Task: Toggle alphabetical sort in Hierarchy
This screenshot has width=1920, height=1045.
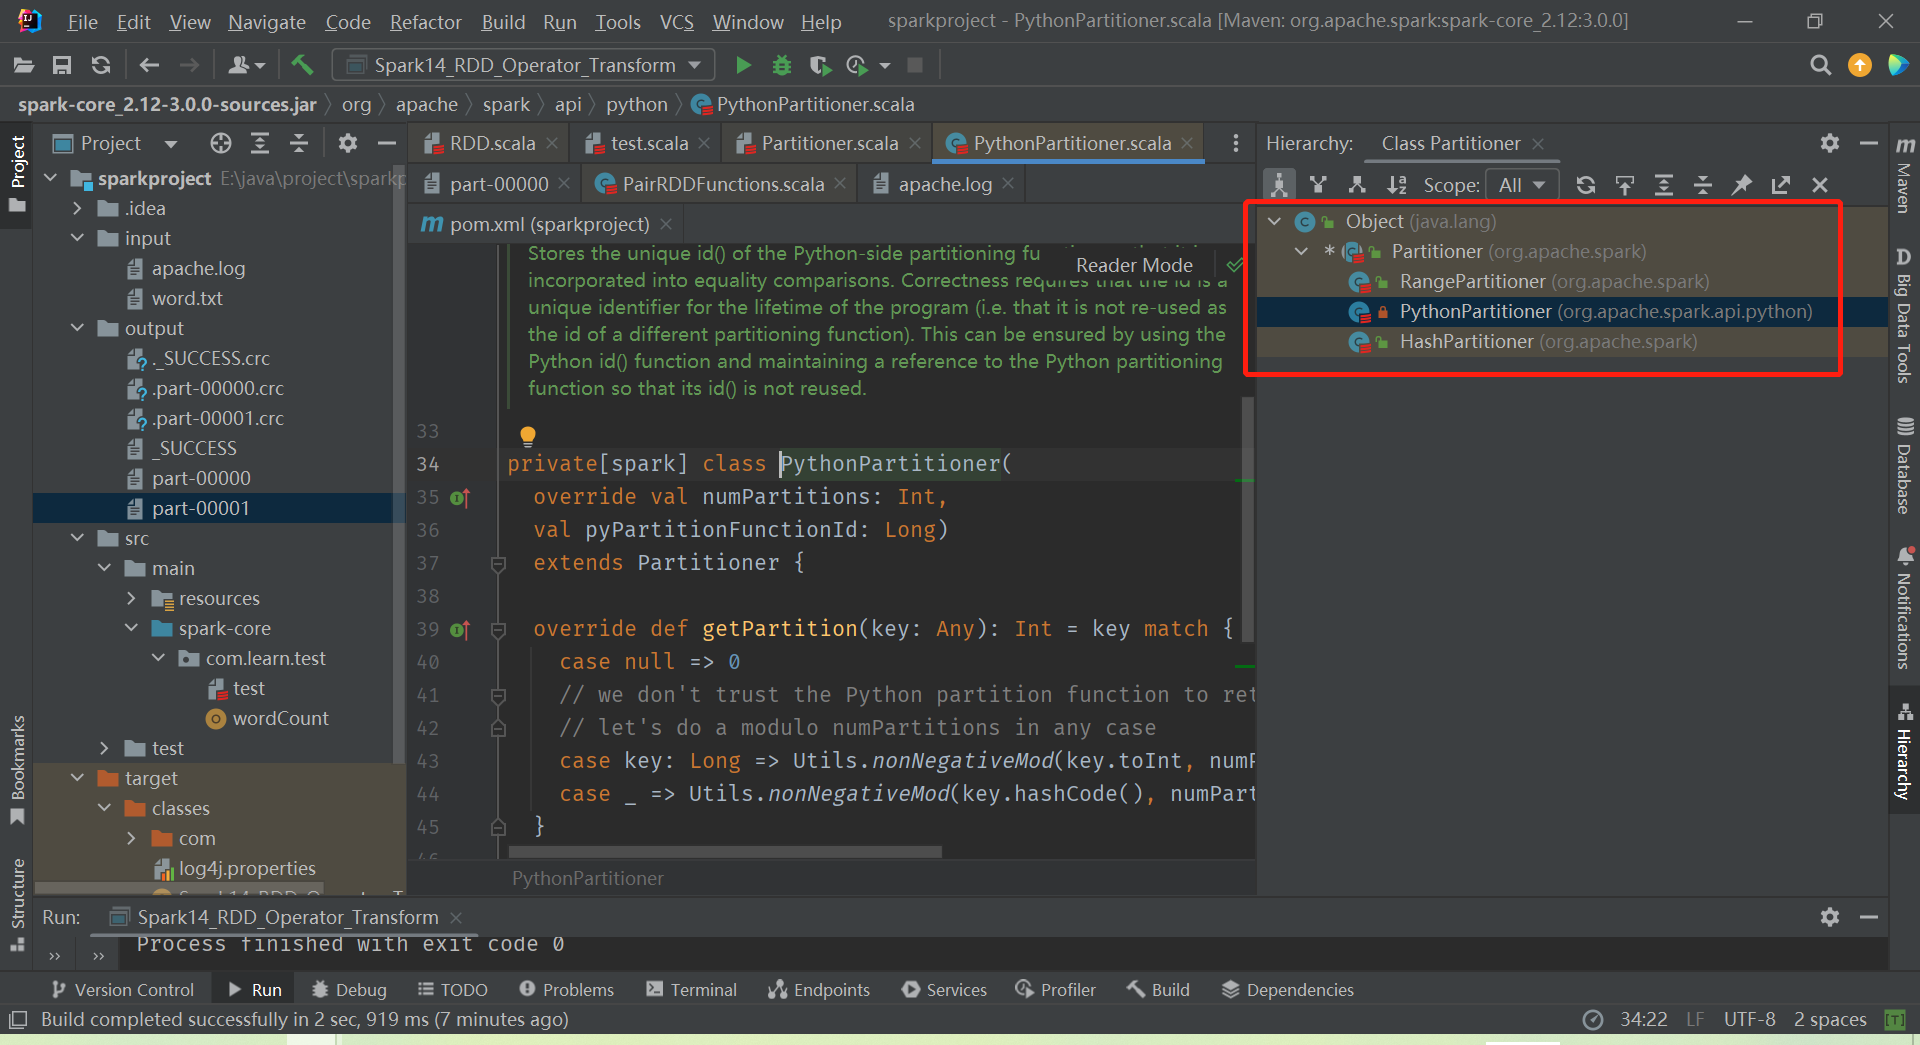Action: click(1396, 184)
